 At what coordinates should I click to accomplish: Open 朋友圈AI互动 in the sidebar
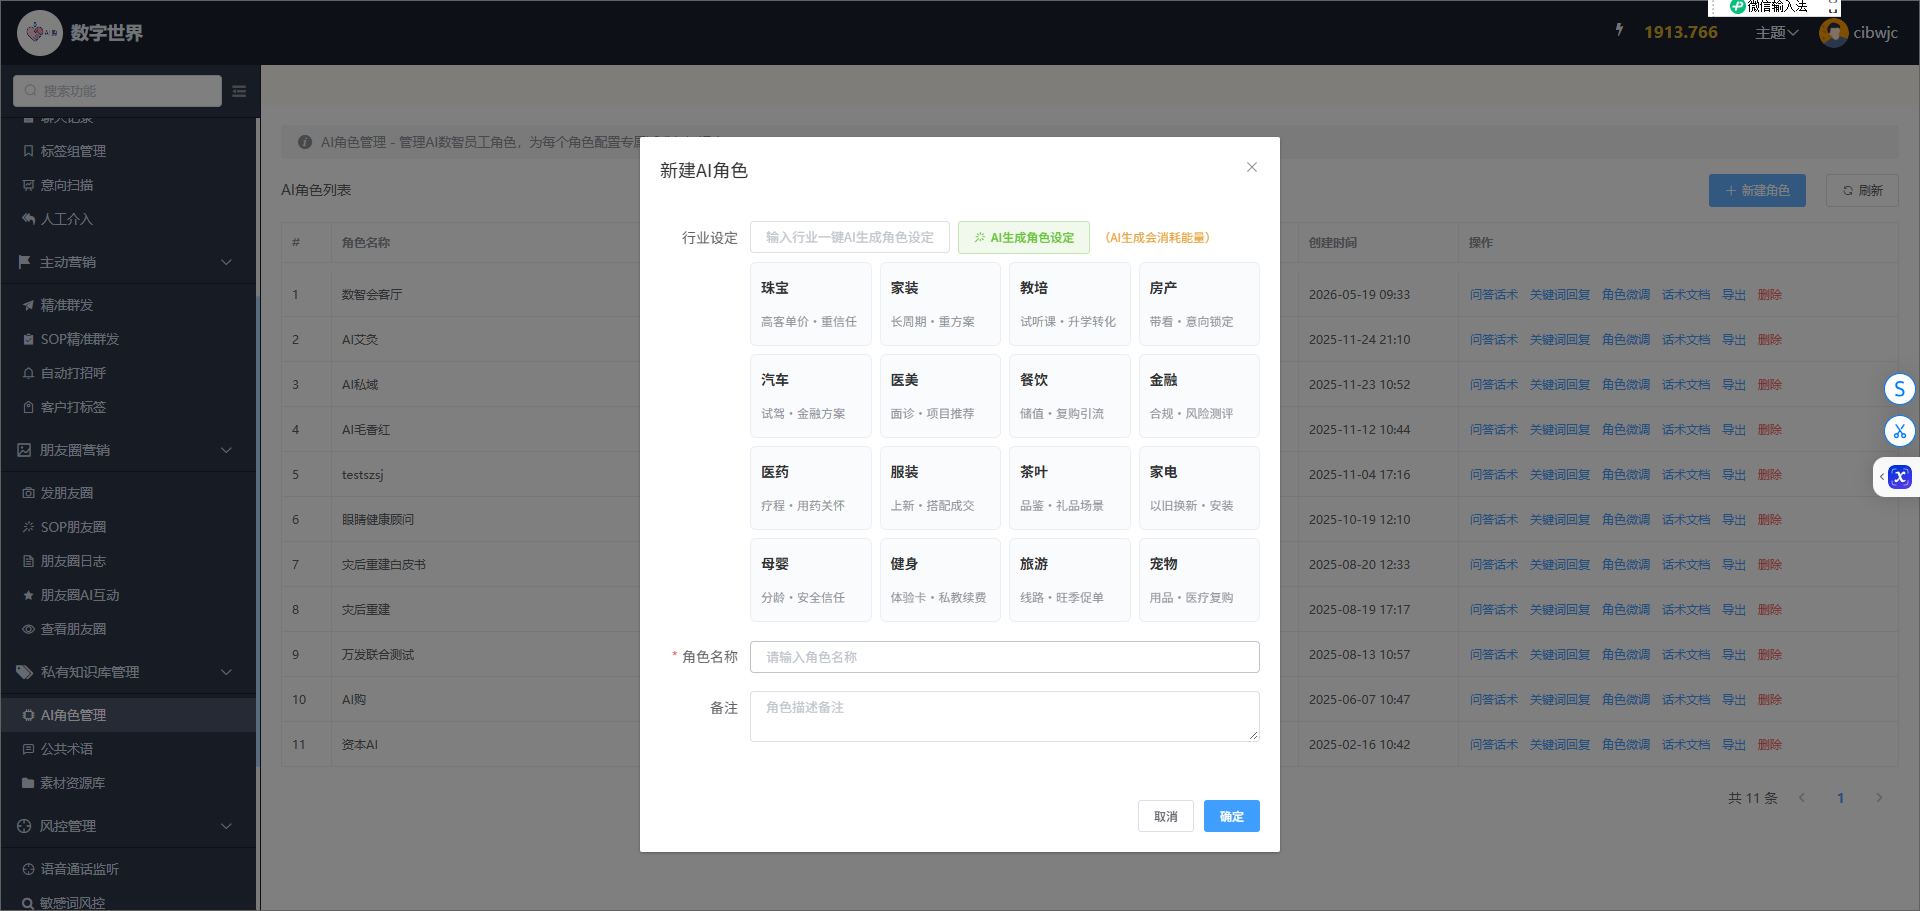pyautogui.click(x=128, y=595)
